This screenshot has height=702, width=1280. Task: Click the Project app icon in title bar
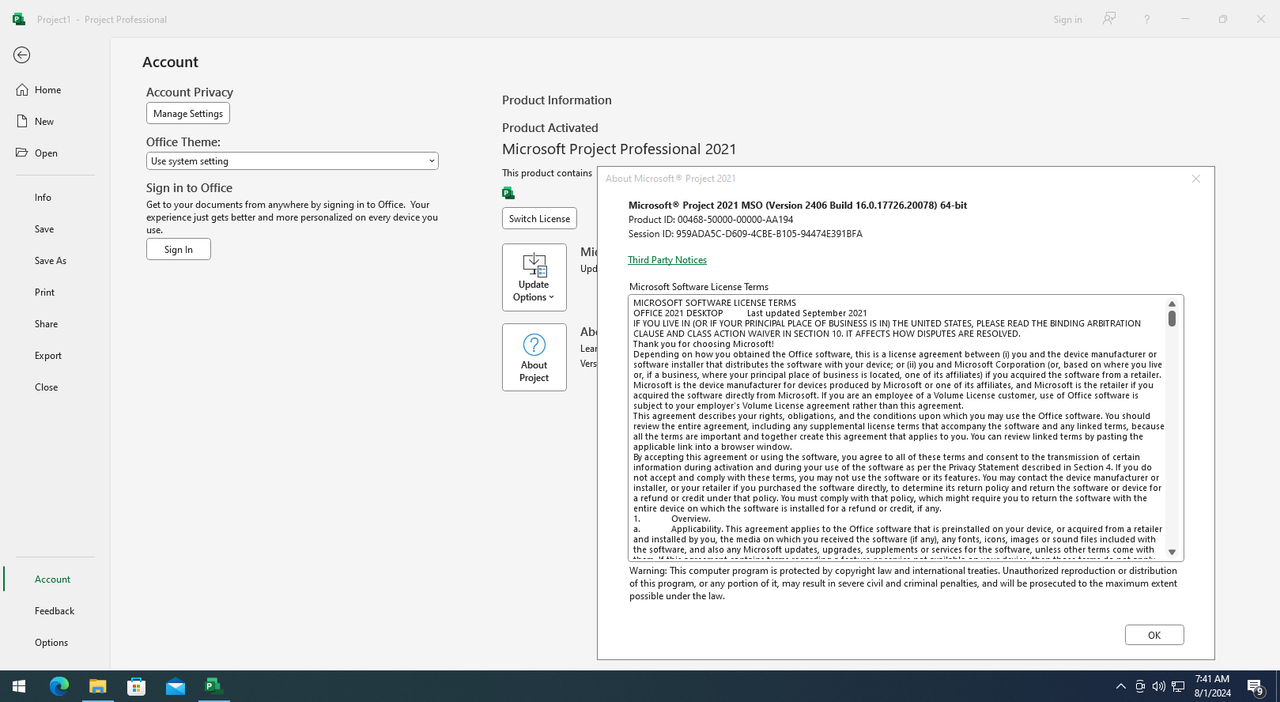(x=18, y=19)
